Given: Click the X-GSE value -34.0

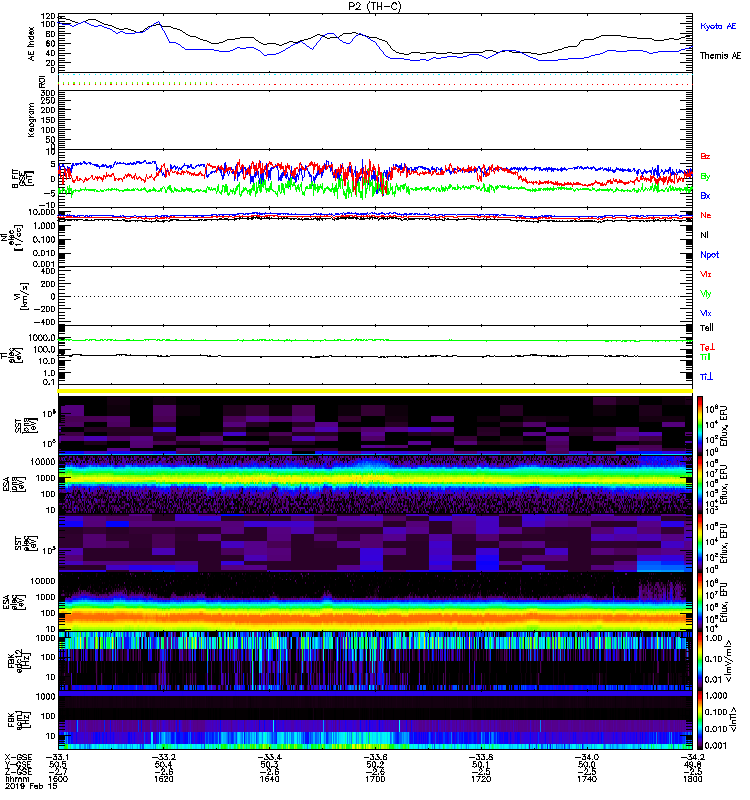Looking at the screenshot, I should (x=586, y=757).
